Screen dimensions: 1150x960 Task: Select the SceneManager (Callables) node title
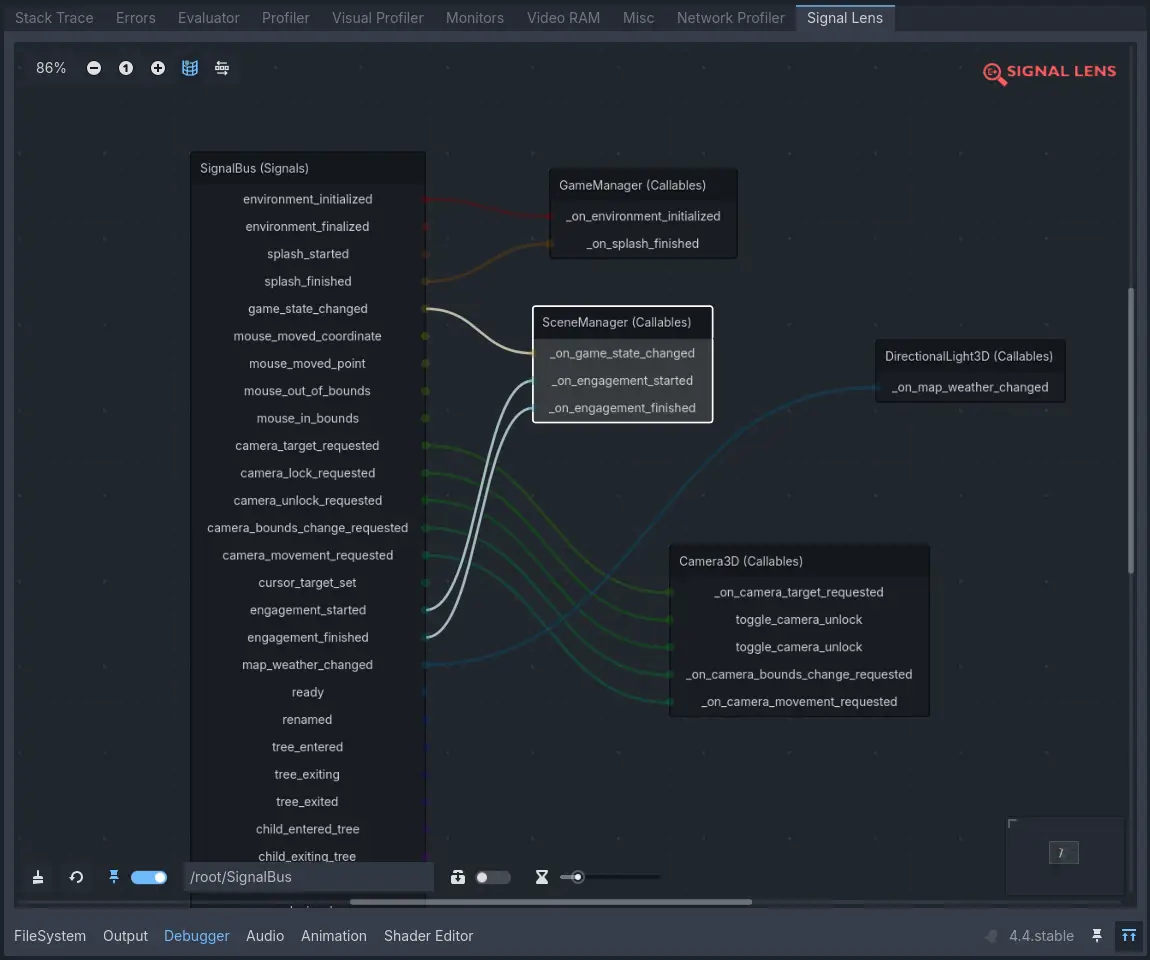pyautogui.click(x=616, y=323)
